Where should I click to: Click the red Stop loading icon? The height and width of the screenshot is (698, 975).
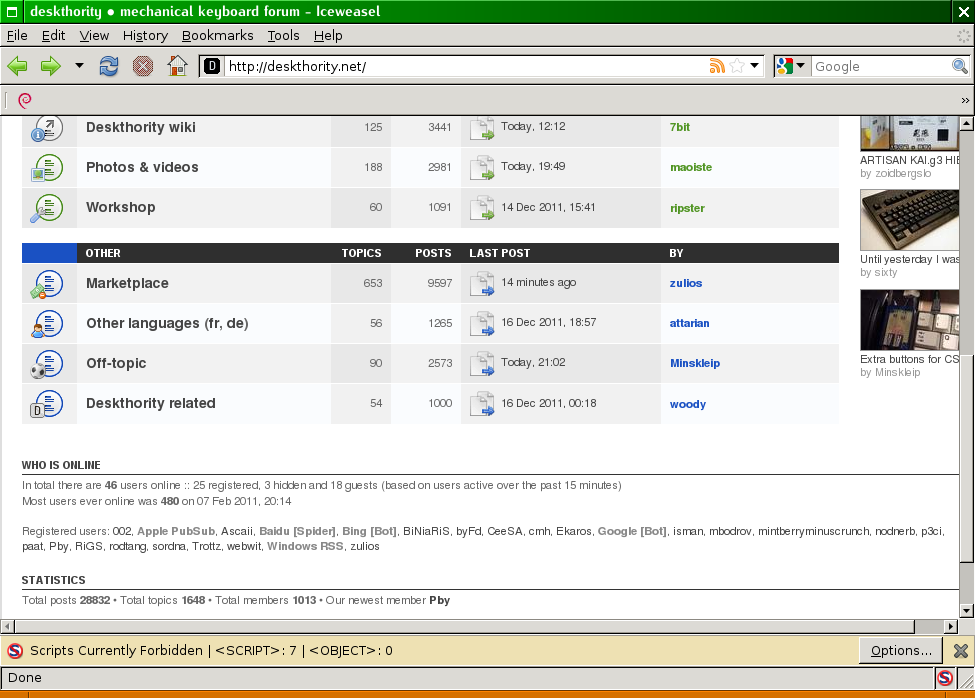143,67
